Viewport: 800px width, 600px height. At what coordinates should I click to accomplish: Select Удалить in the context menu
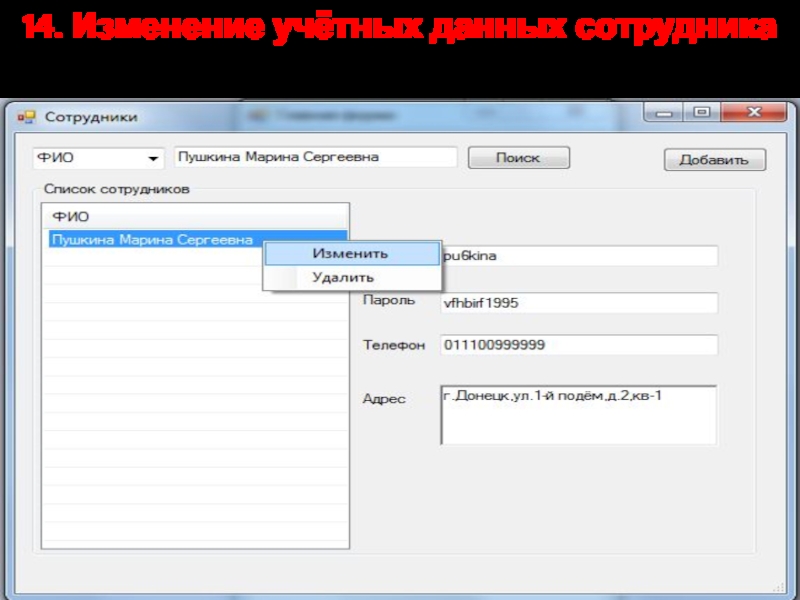[x=343, y=278]
